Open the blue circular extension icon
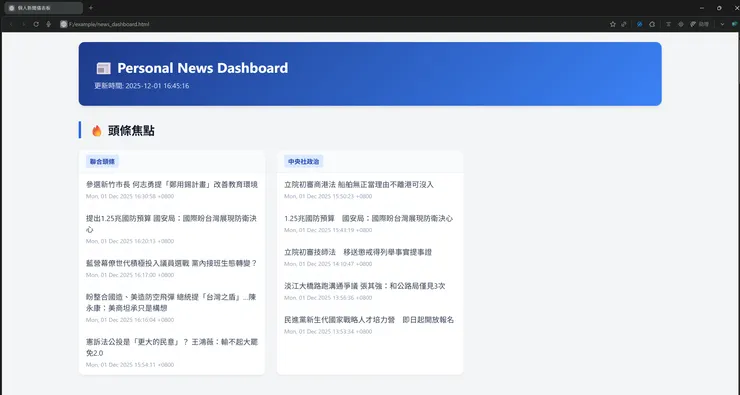Viewport: 740px width, 395px height. click(639, 24)
